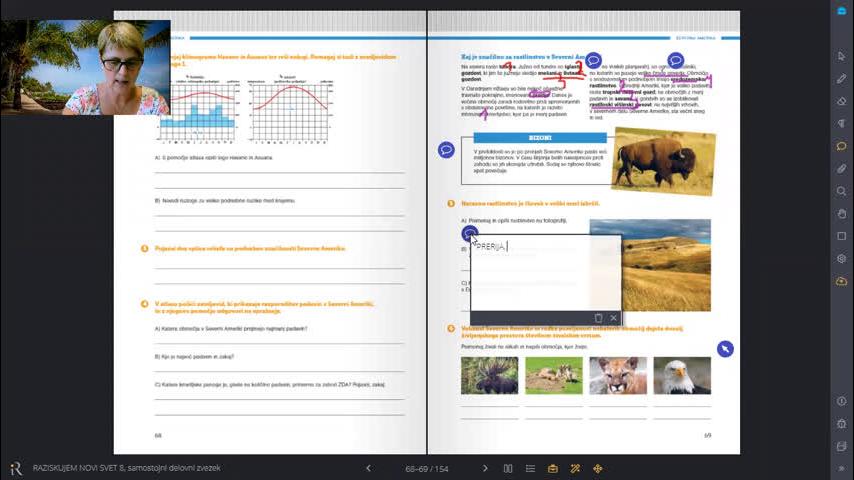
Task: Select the comment note tool
Action: [x=841, y=146]
